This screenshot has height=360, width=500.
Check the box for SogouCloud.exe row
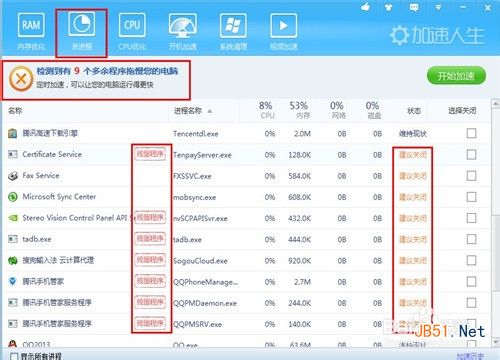(x=471, y=260)
